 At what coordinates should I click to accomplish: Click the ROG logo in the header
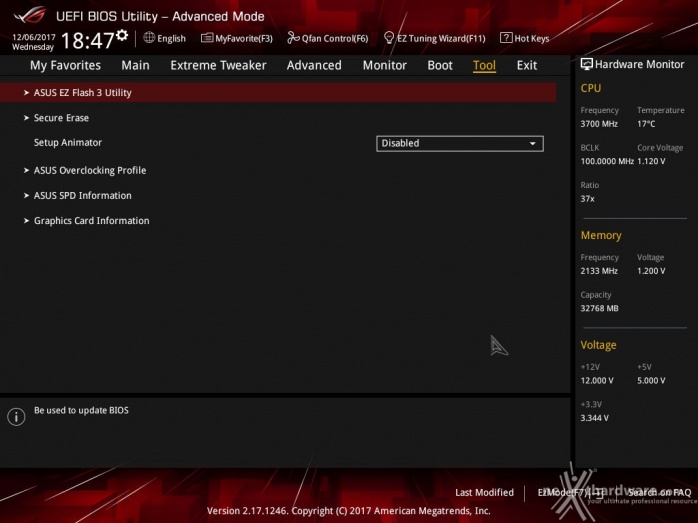[29, 16]
